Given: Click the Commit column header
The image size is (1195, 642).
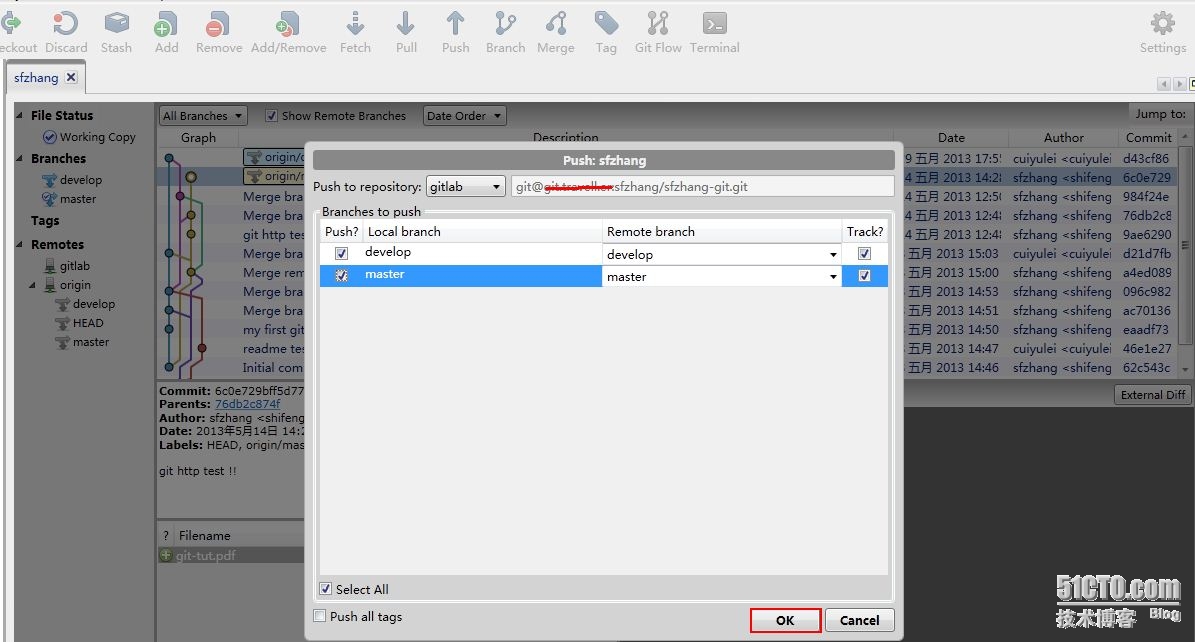Looking at the screenshot, I should click(1149, 138).
